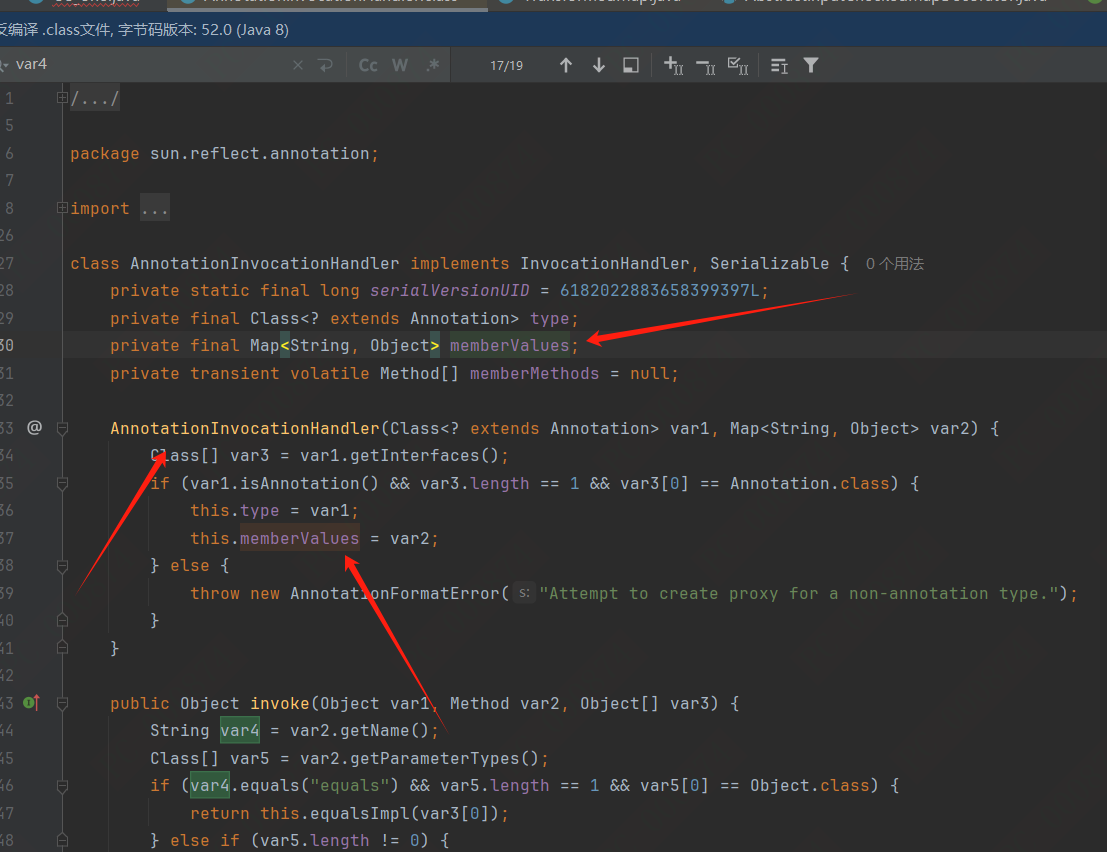Toggle search in selection only
The height and width of the screenshot is (852, 1107).
point(630,65)
